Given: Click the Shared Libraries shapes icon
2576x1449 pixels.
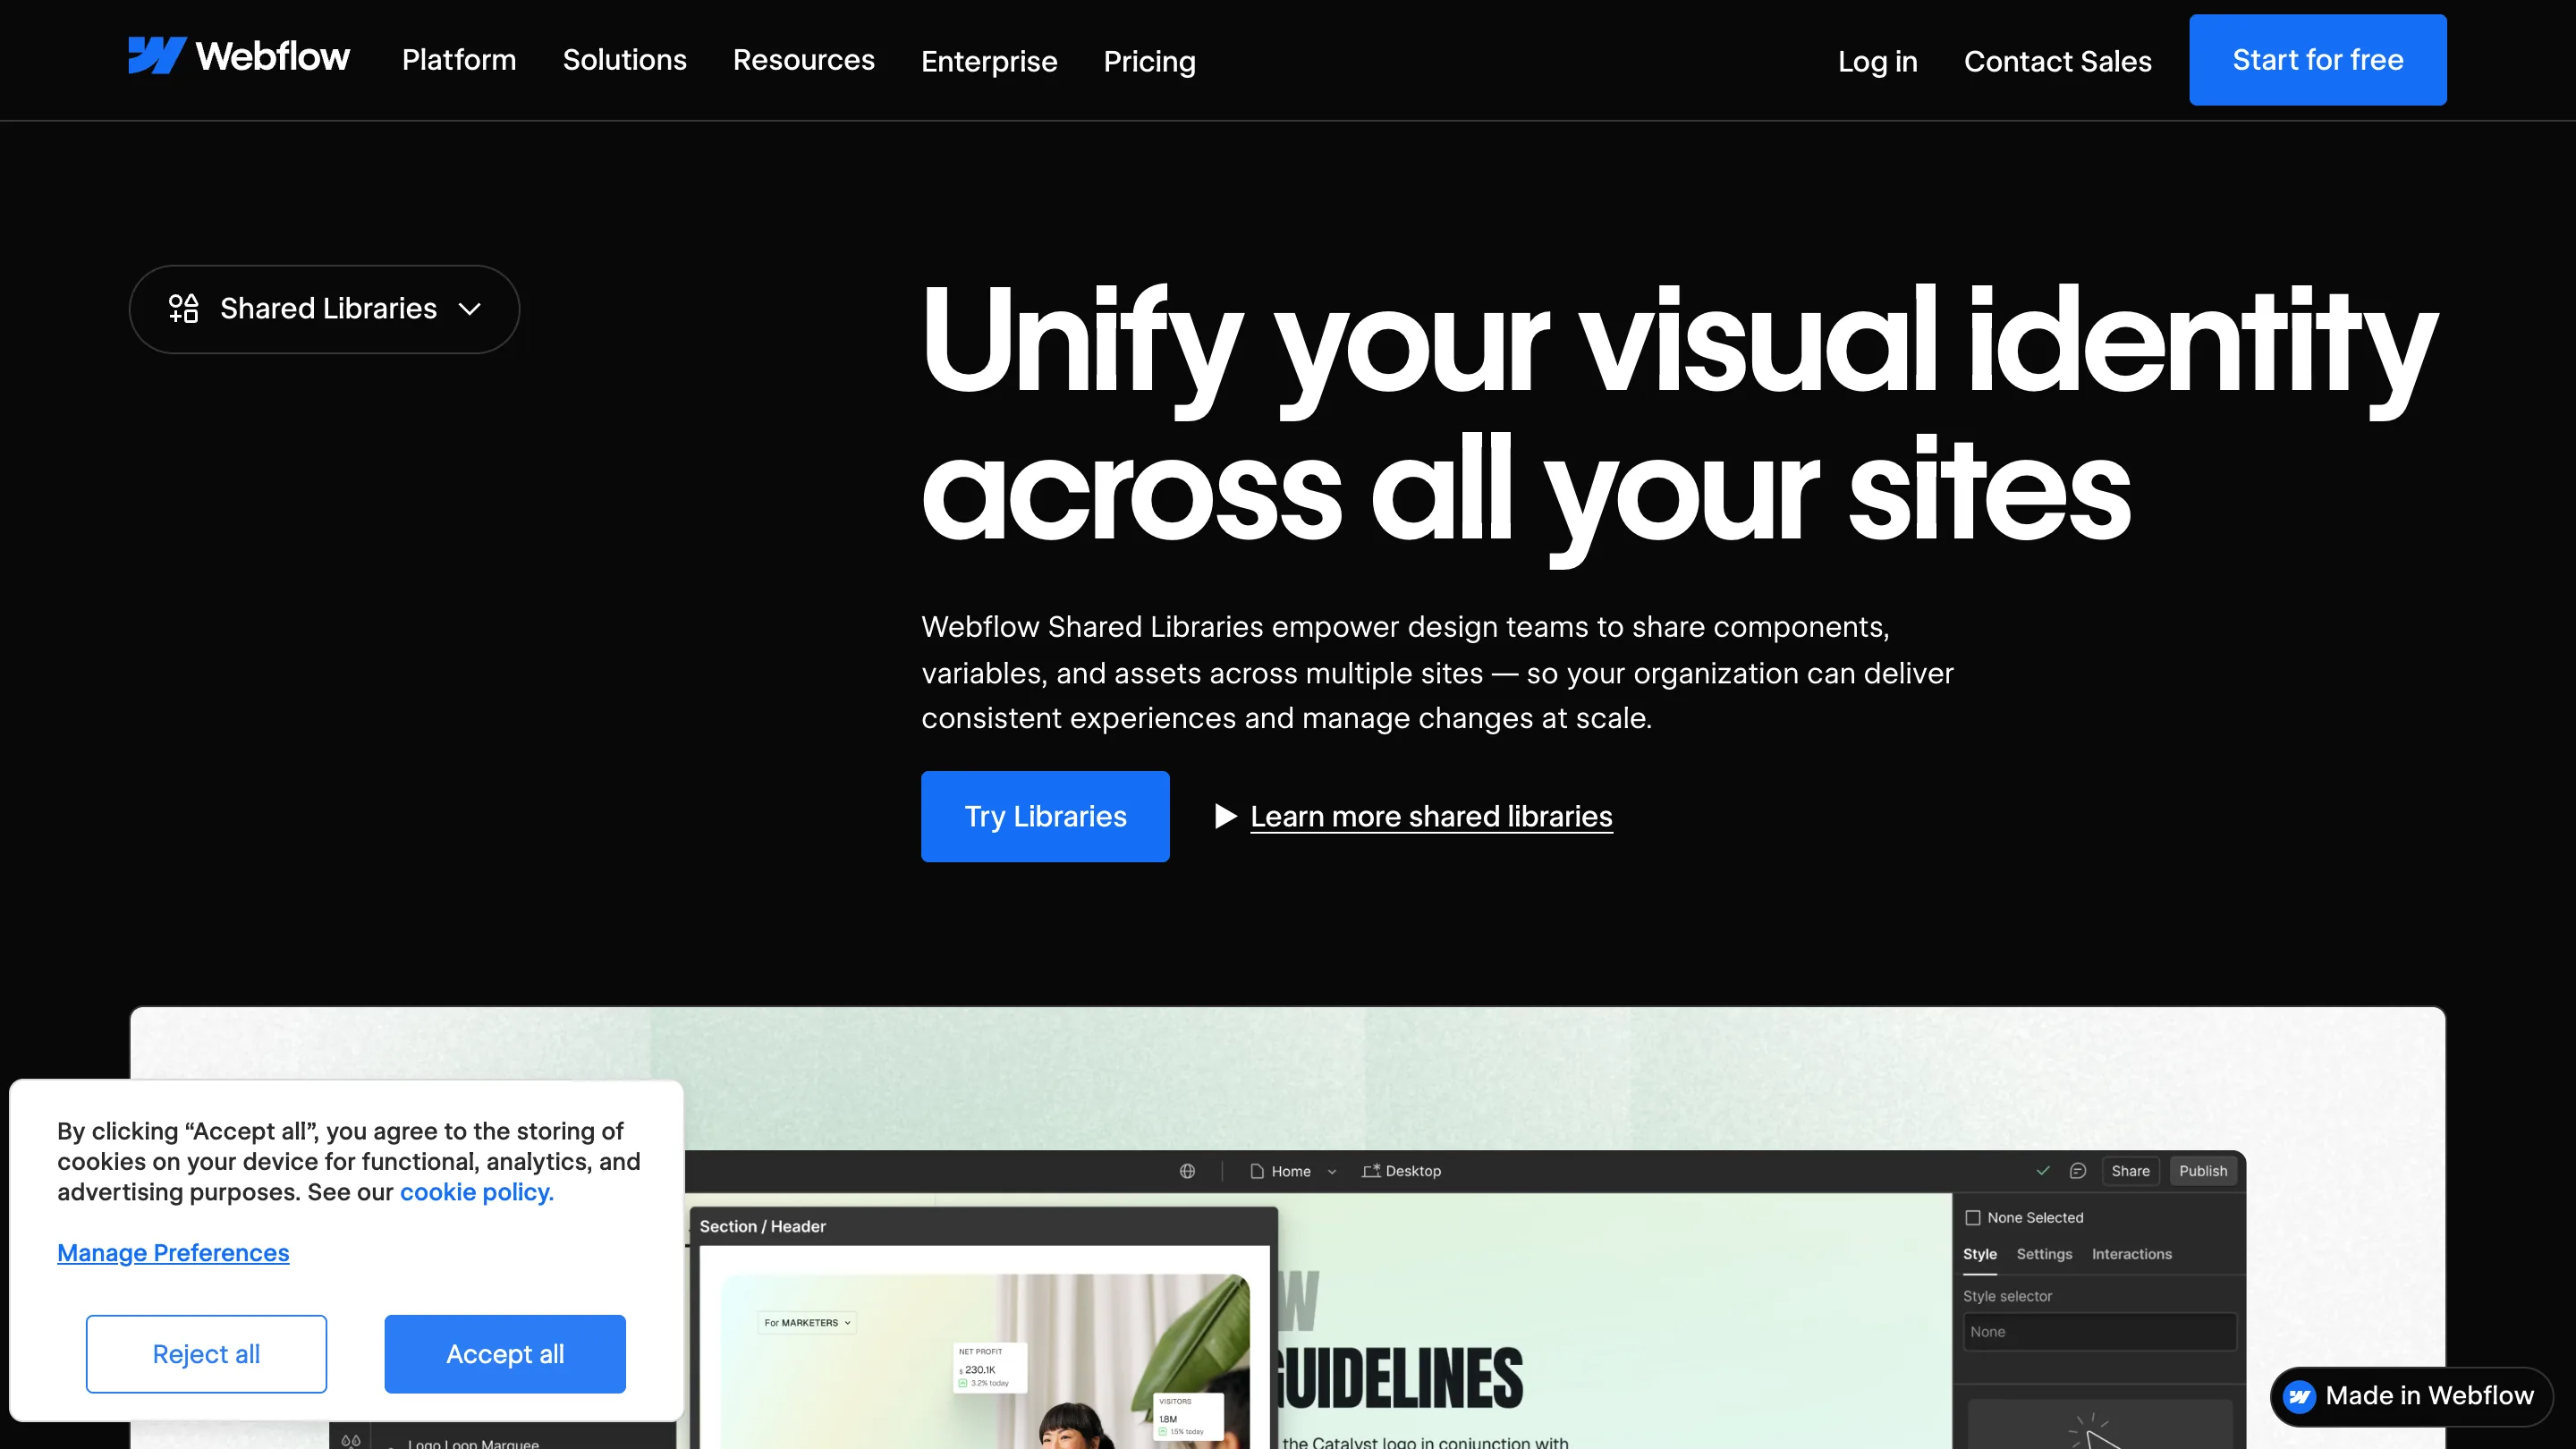Looking at the screenshot, I should [x=184, y=308].
